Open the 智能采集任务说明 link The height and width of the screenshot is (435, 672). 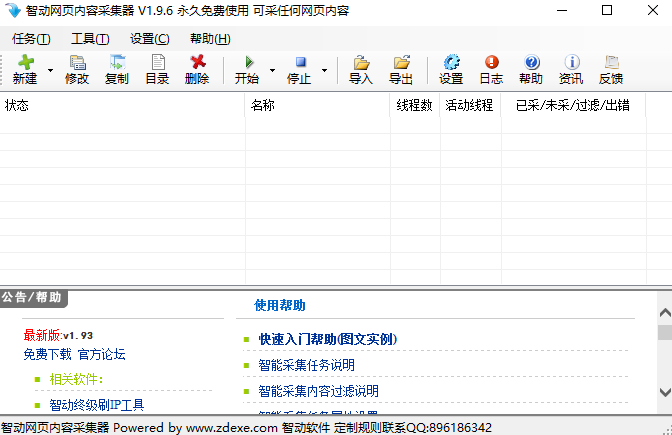[x=306, y=365]
